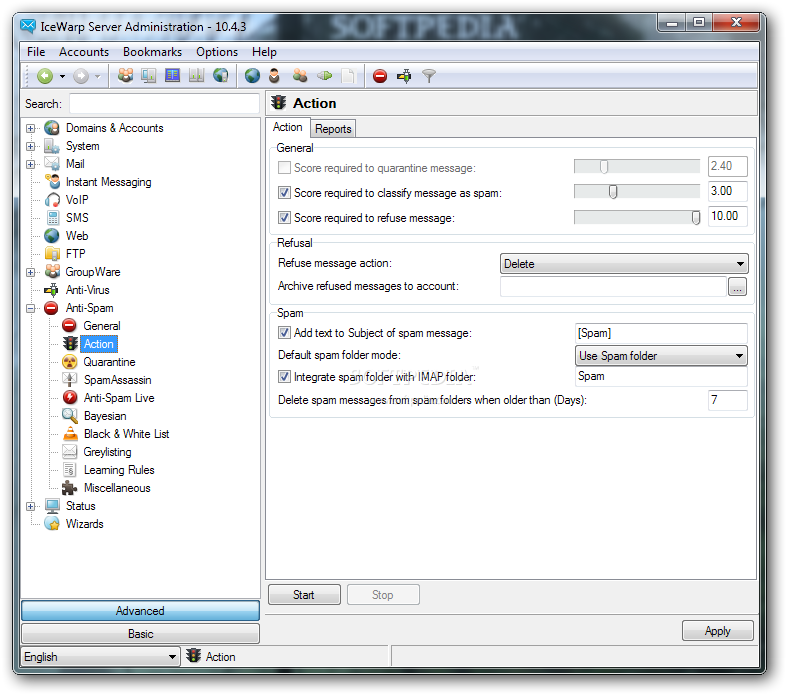
Task: Click the single user toolbar icon
Action: coord(275,76)
